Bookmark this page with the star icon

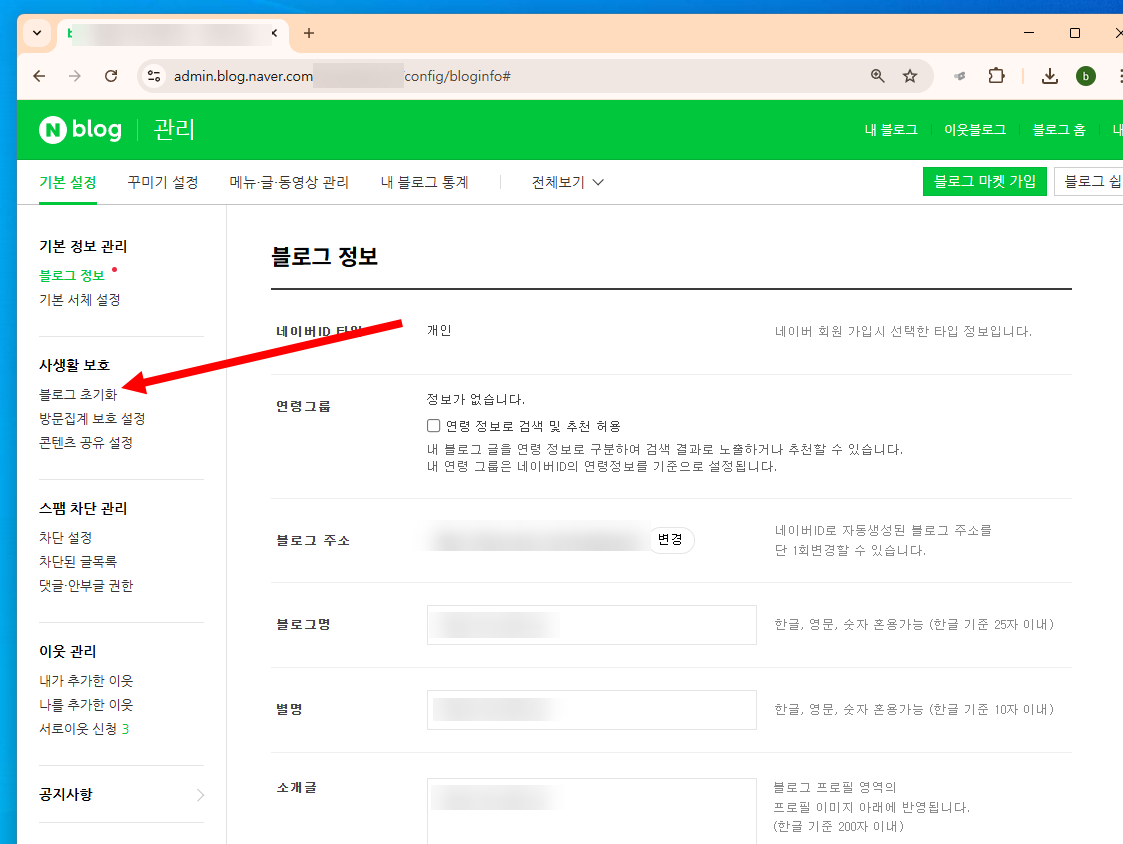(910, 76)
